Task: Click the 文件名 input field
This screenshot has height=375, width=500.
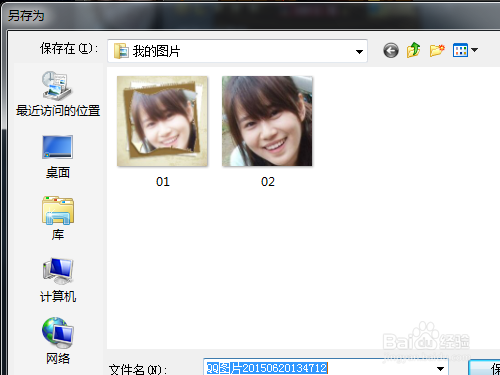Action: pos(325,368)
